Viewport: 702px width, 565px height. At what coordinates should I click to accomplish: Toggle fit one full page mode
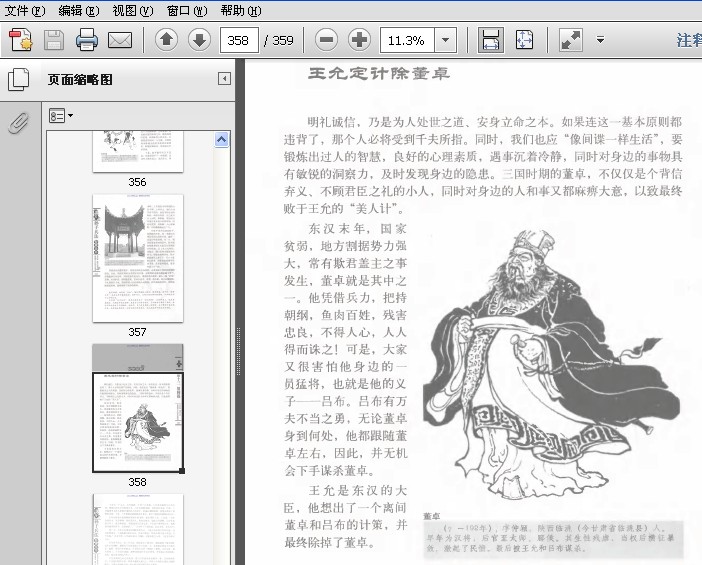tap(524, 40)
